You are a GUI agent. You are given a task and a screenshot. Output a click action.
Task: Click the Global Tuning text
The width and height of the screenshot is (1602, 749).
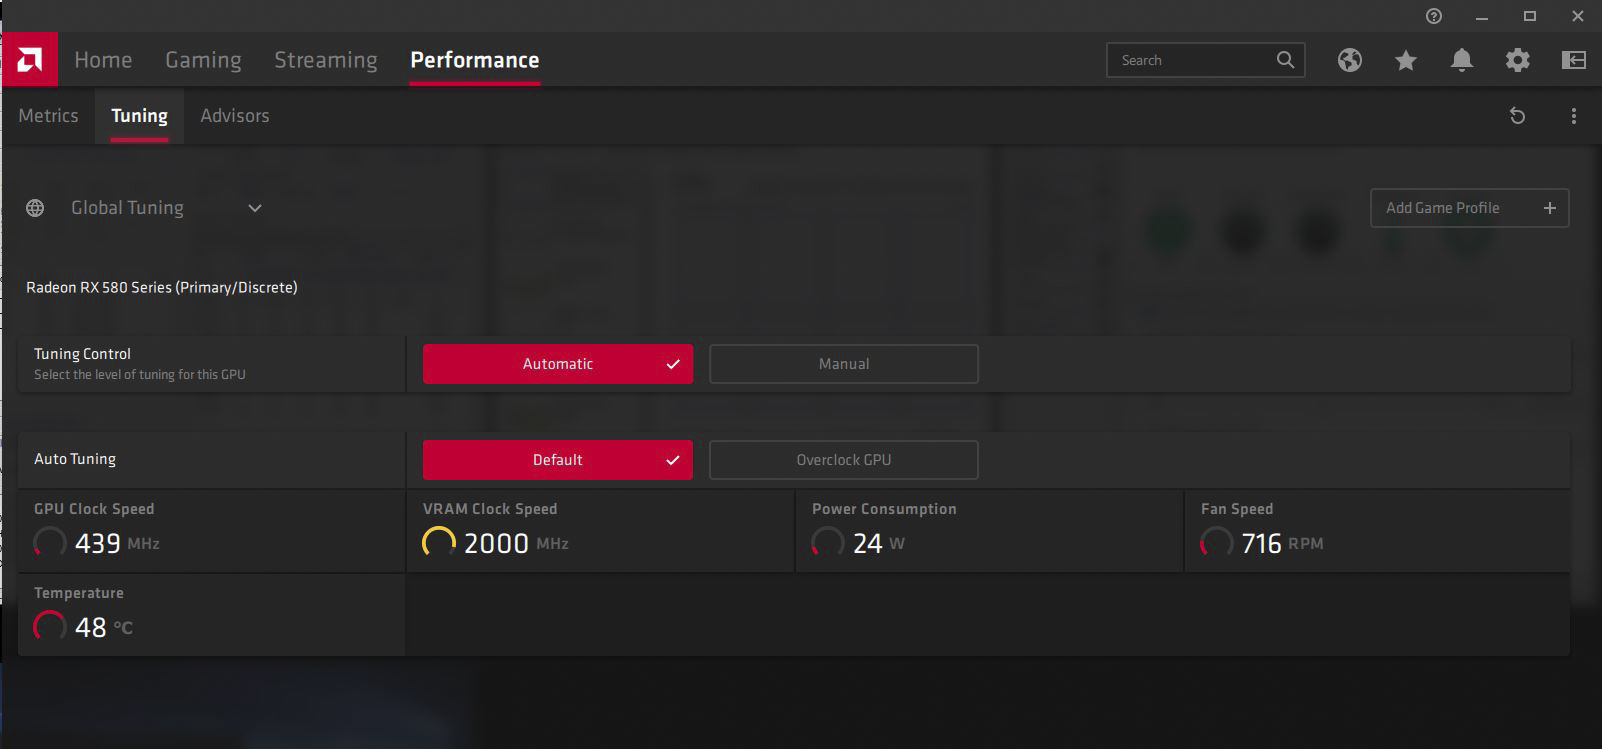tap(127, 208)
